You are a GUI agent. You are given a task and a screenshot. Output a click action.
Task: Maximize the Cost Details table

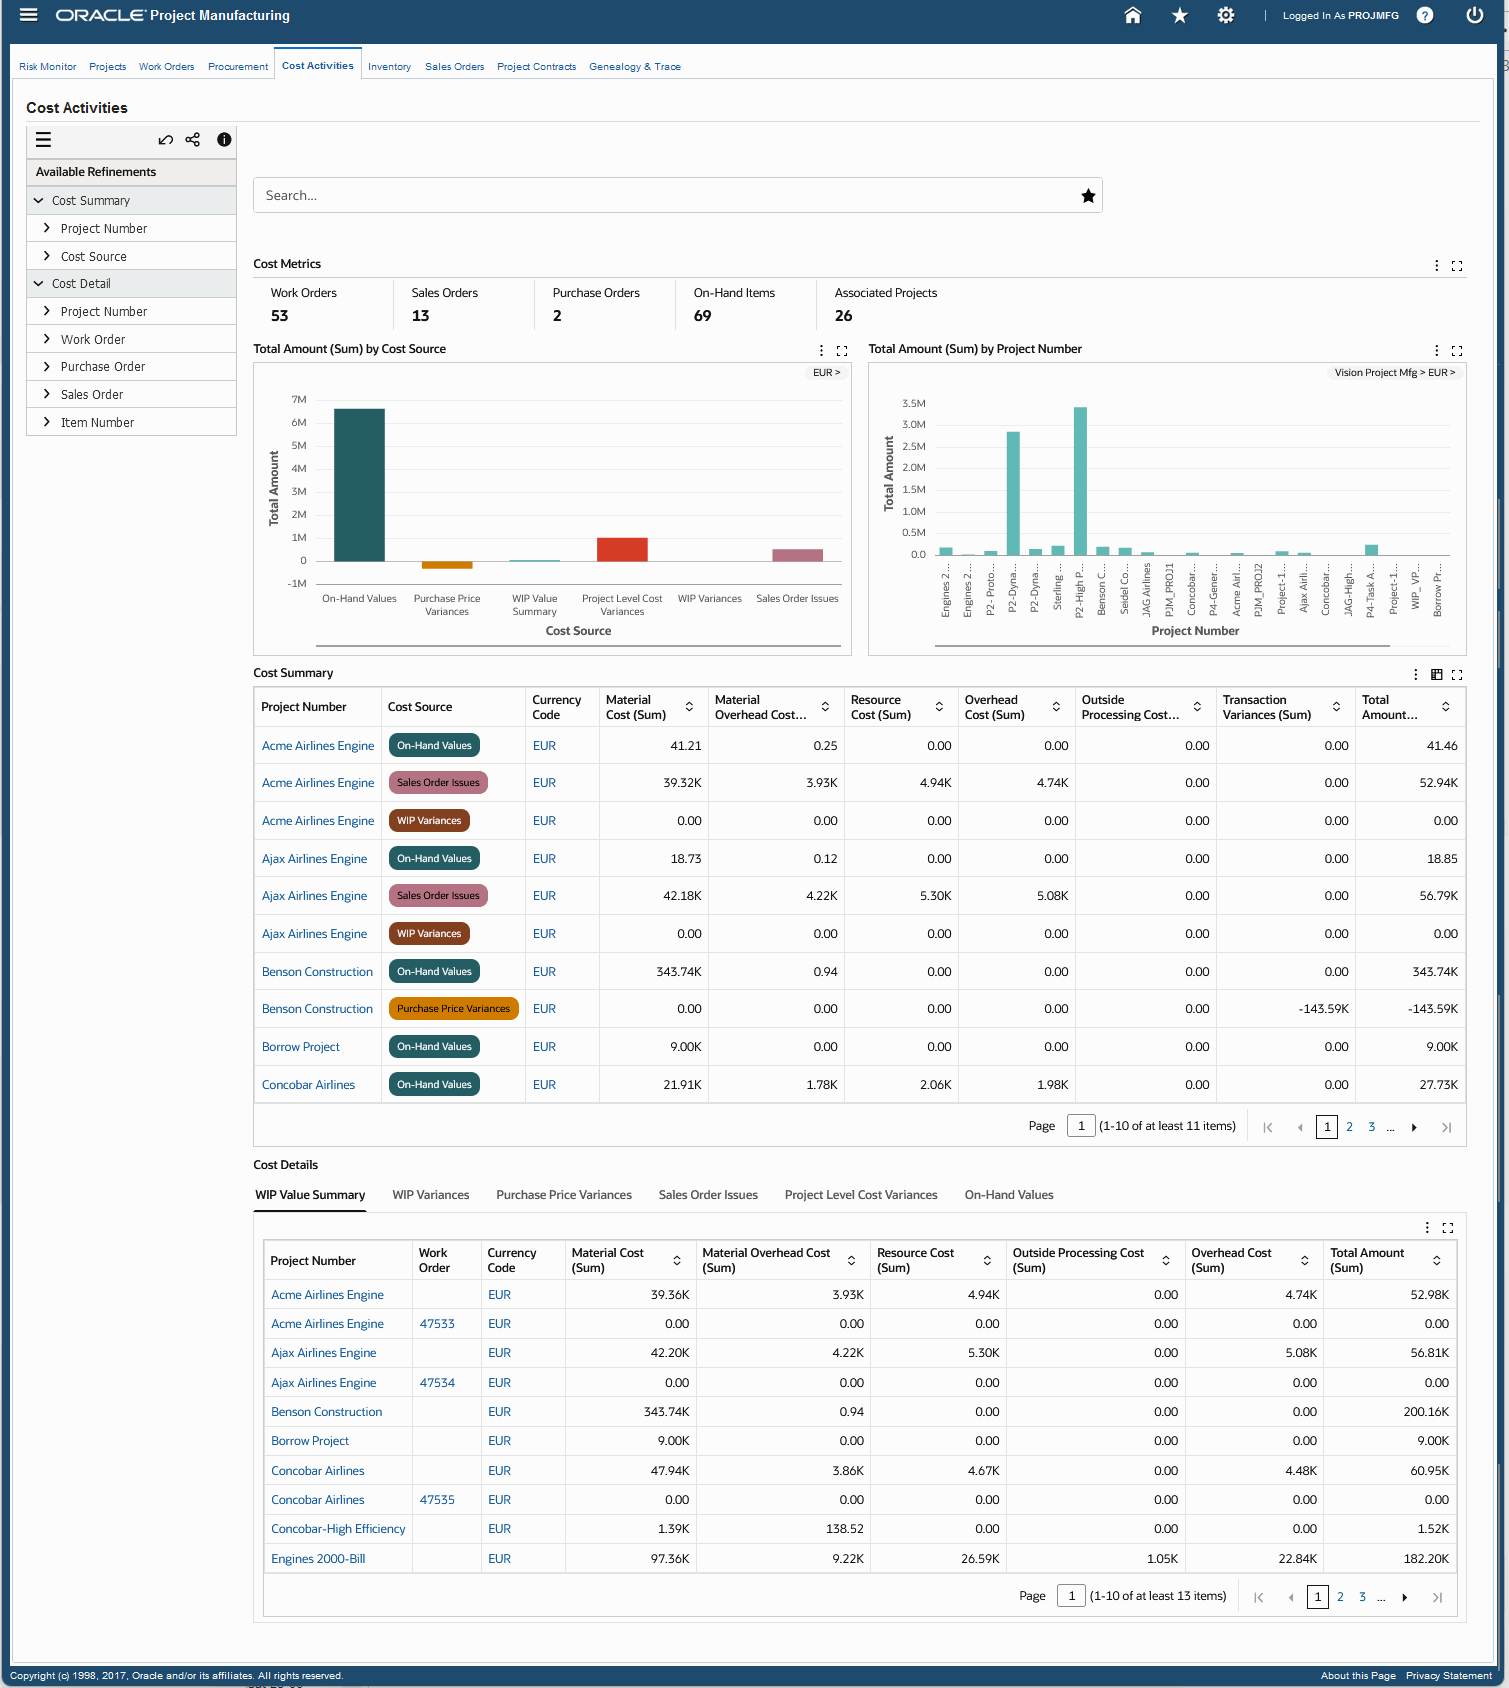tap(1447, 1228)
